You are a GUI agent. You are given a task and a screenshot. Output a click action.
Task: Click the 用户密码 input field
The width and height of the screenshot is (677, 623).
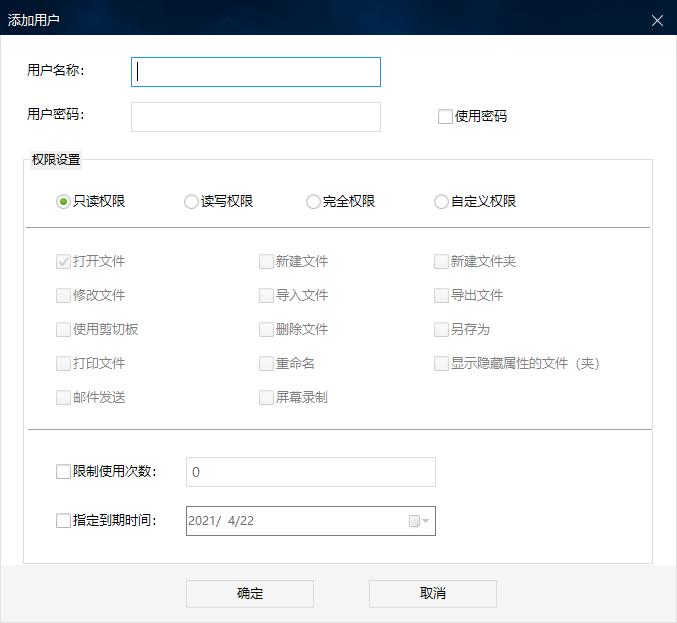click(x=256, y=117)
